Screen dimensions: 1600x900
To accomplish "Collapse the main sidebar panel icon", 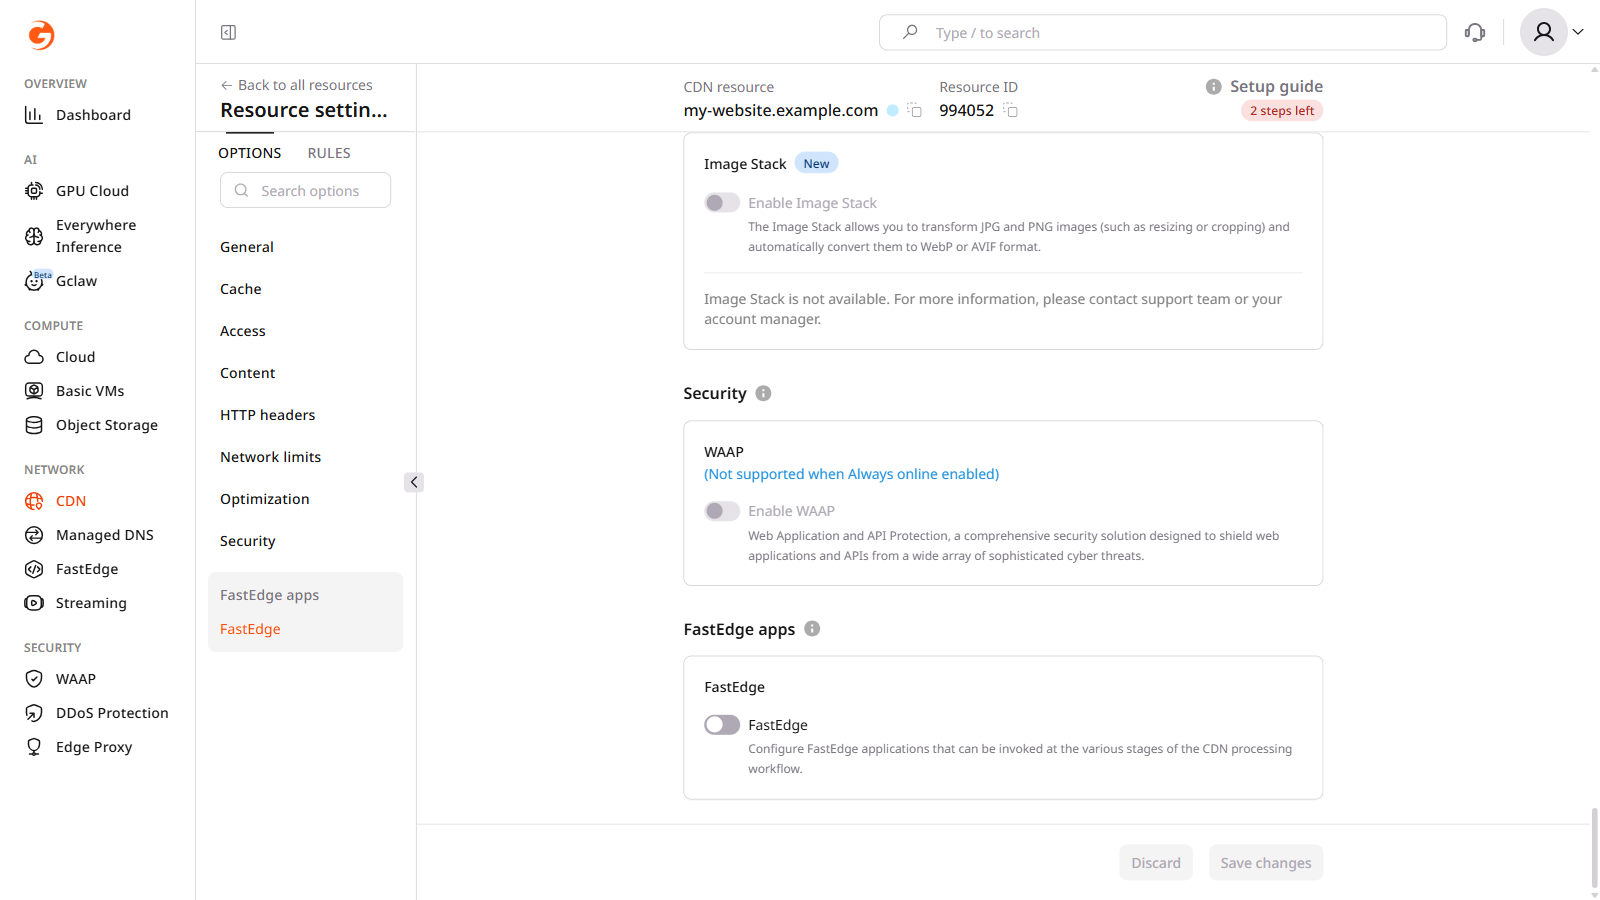I will [x=228, y=33].
